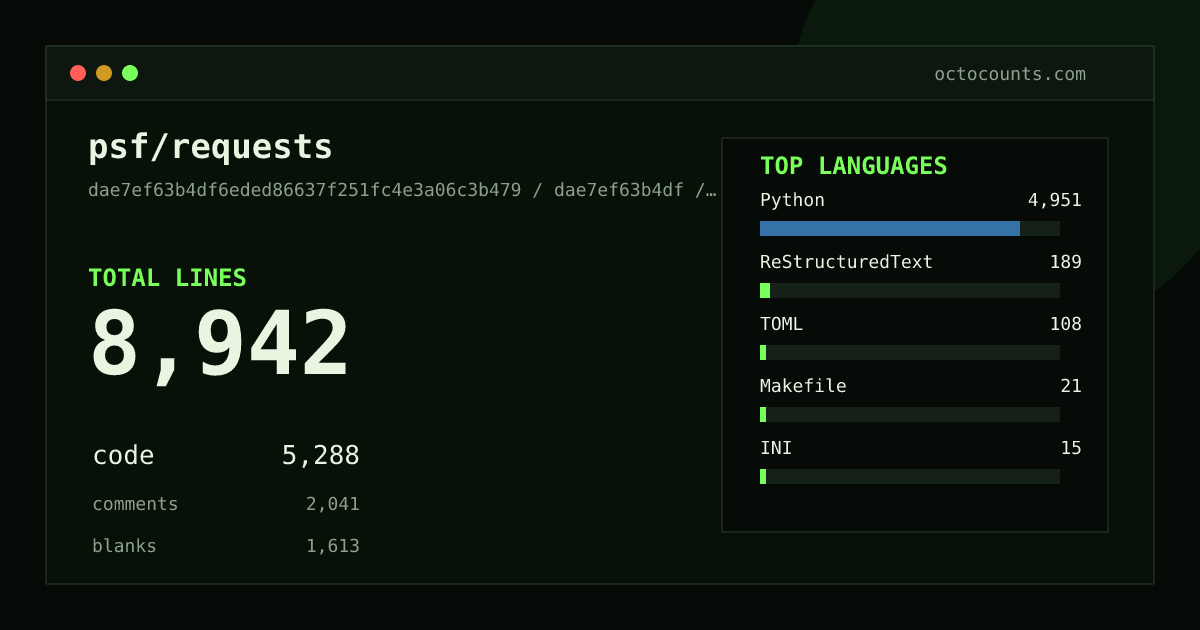Viewport: 1200px width, 630px height.
Task: Click the code row label
Action: 123,456
